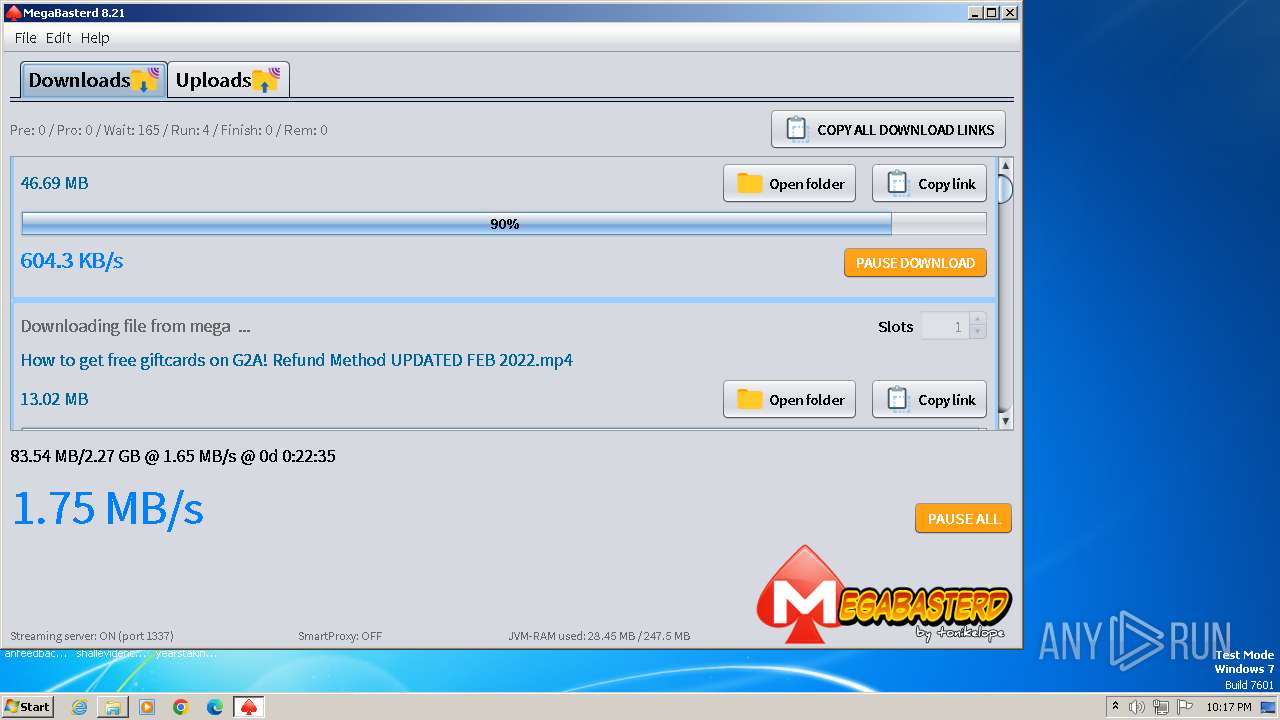Click the network tray icon
Viewport: 1280px width, 720px height.
[x=1161, y=707]
